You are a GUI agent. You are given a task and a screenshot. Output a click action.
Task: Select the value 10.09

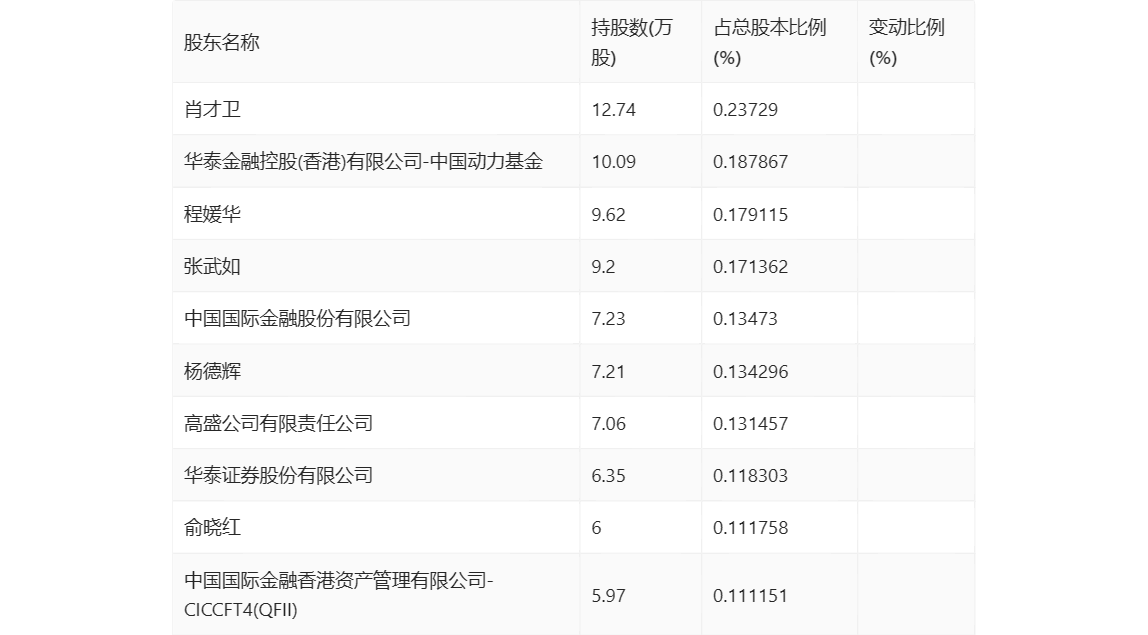(614, 162)
